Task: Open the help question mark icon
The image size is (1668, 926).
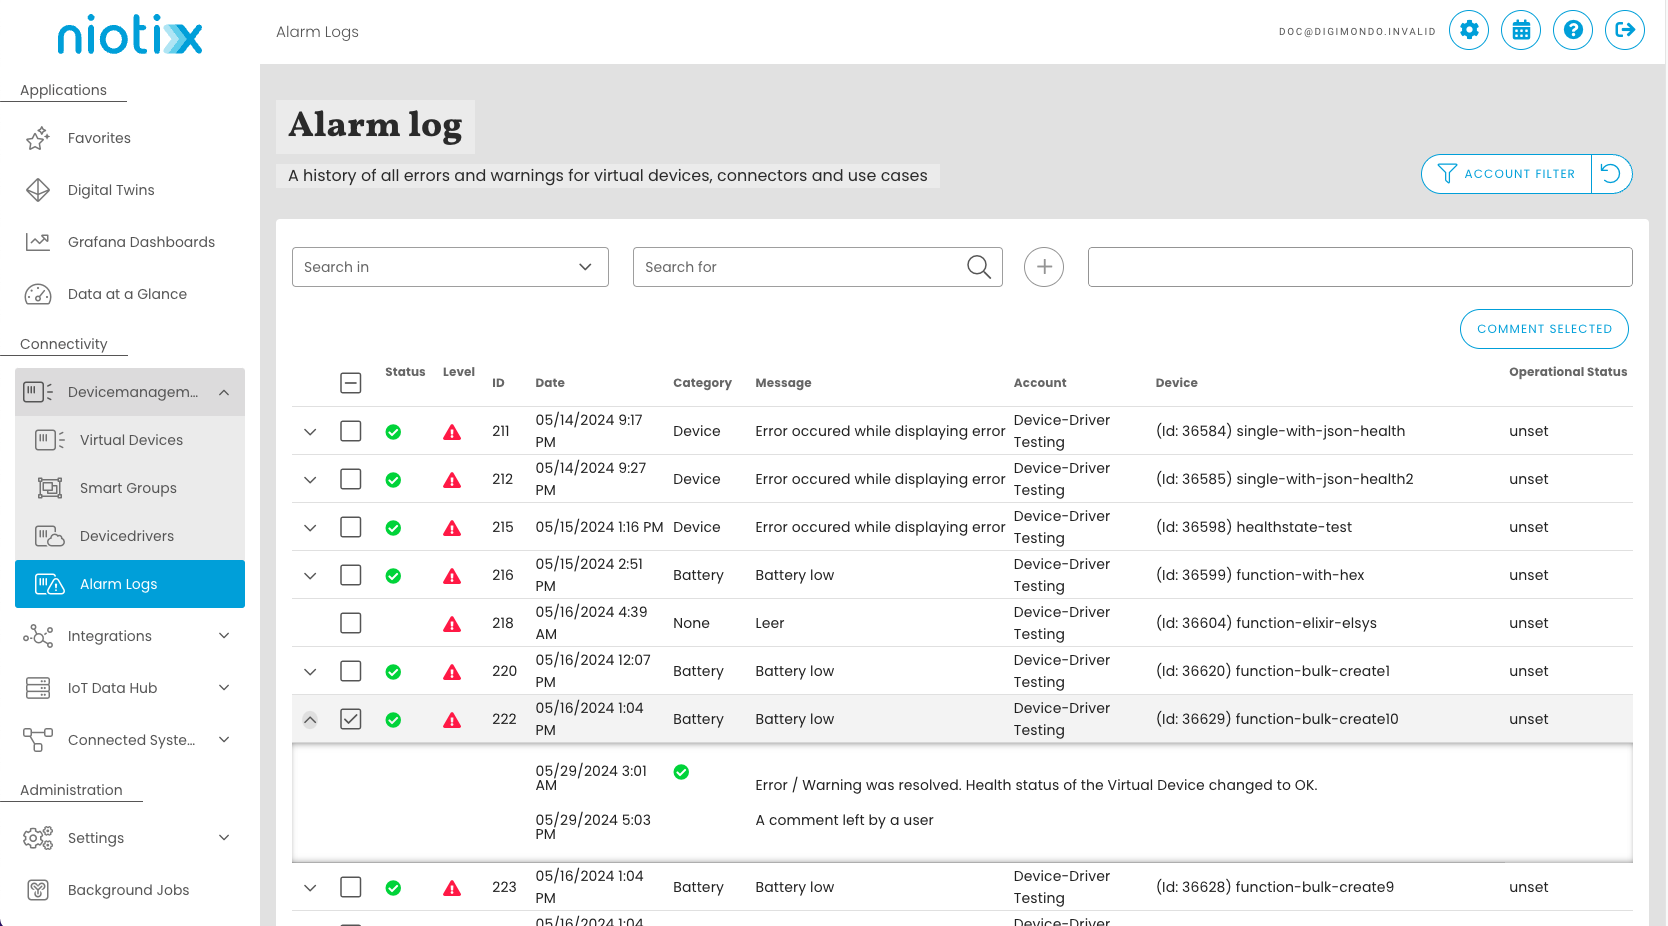Action: pos(1572,30)
